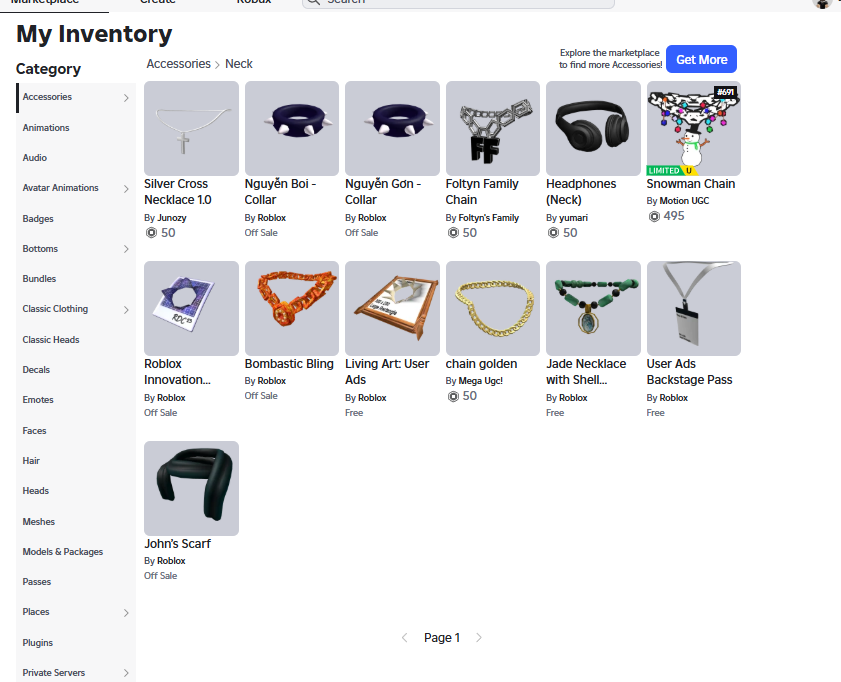Go to the previous page arrow
This screenshot has height=682, width=841.
coord(405,637)
